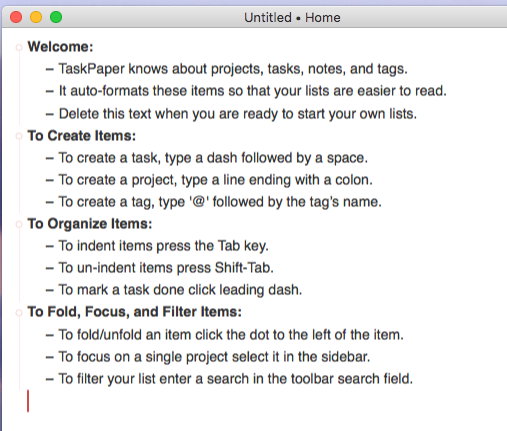Place cursor in 'To mark a task done' line
Viewport: 507px width, 431px height.
pos(180,290)
